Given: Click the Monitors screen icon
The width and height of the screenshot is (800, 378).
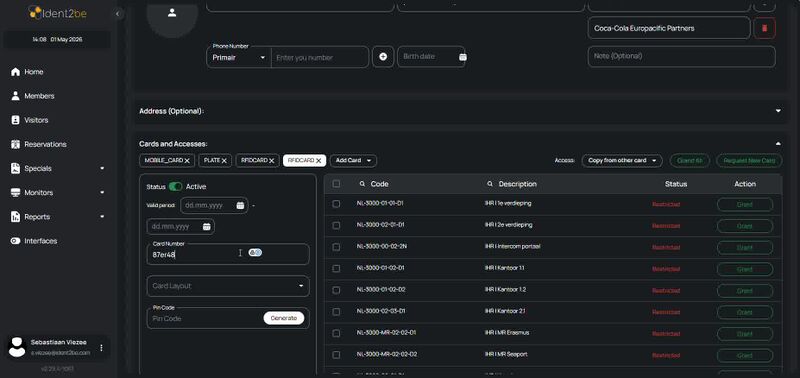Looking at the screenshot, I should pyautogui.click(x=15, y=192).
